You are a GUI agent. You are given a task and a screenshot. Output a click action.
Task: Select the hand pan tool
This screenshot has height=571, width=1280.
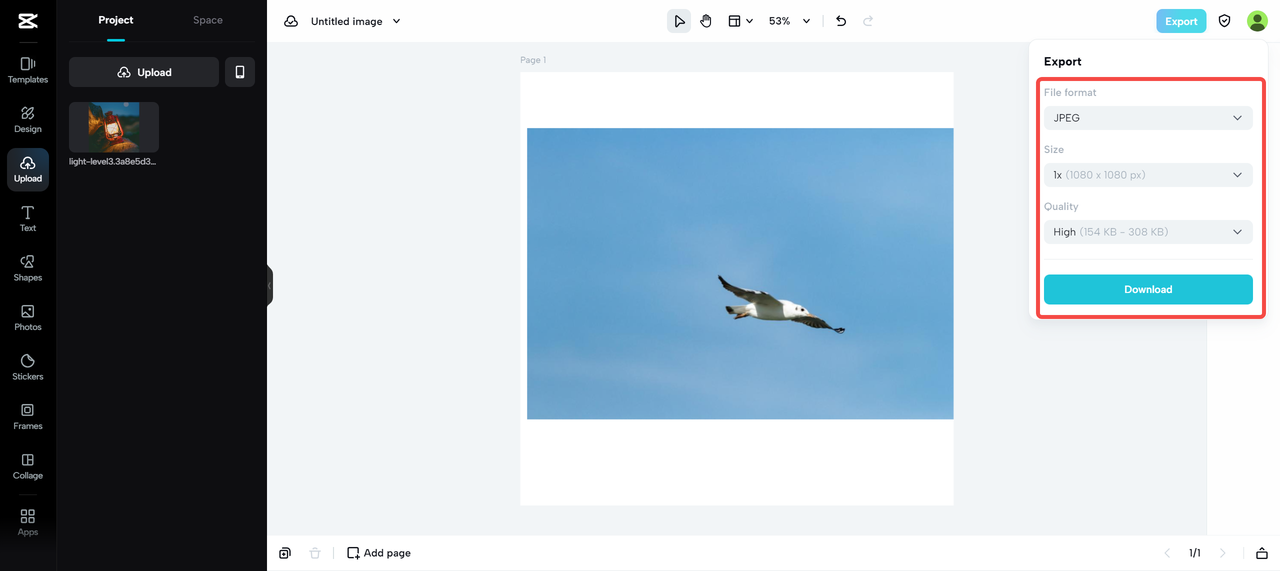click(x=706, y=21)
